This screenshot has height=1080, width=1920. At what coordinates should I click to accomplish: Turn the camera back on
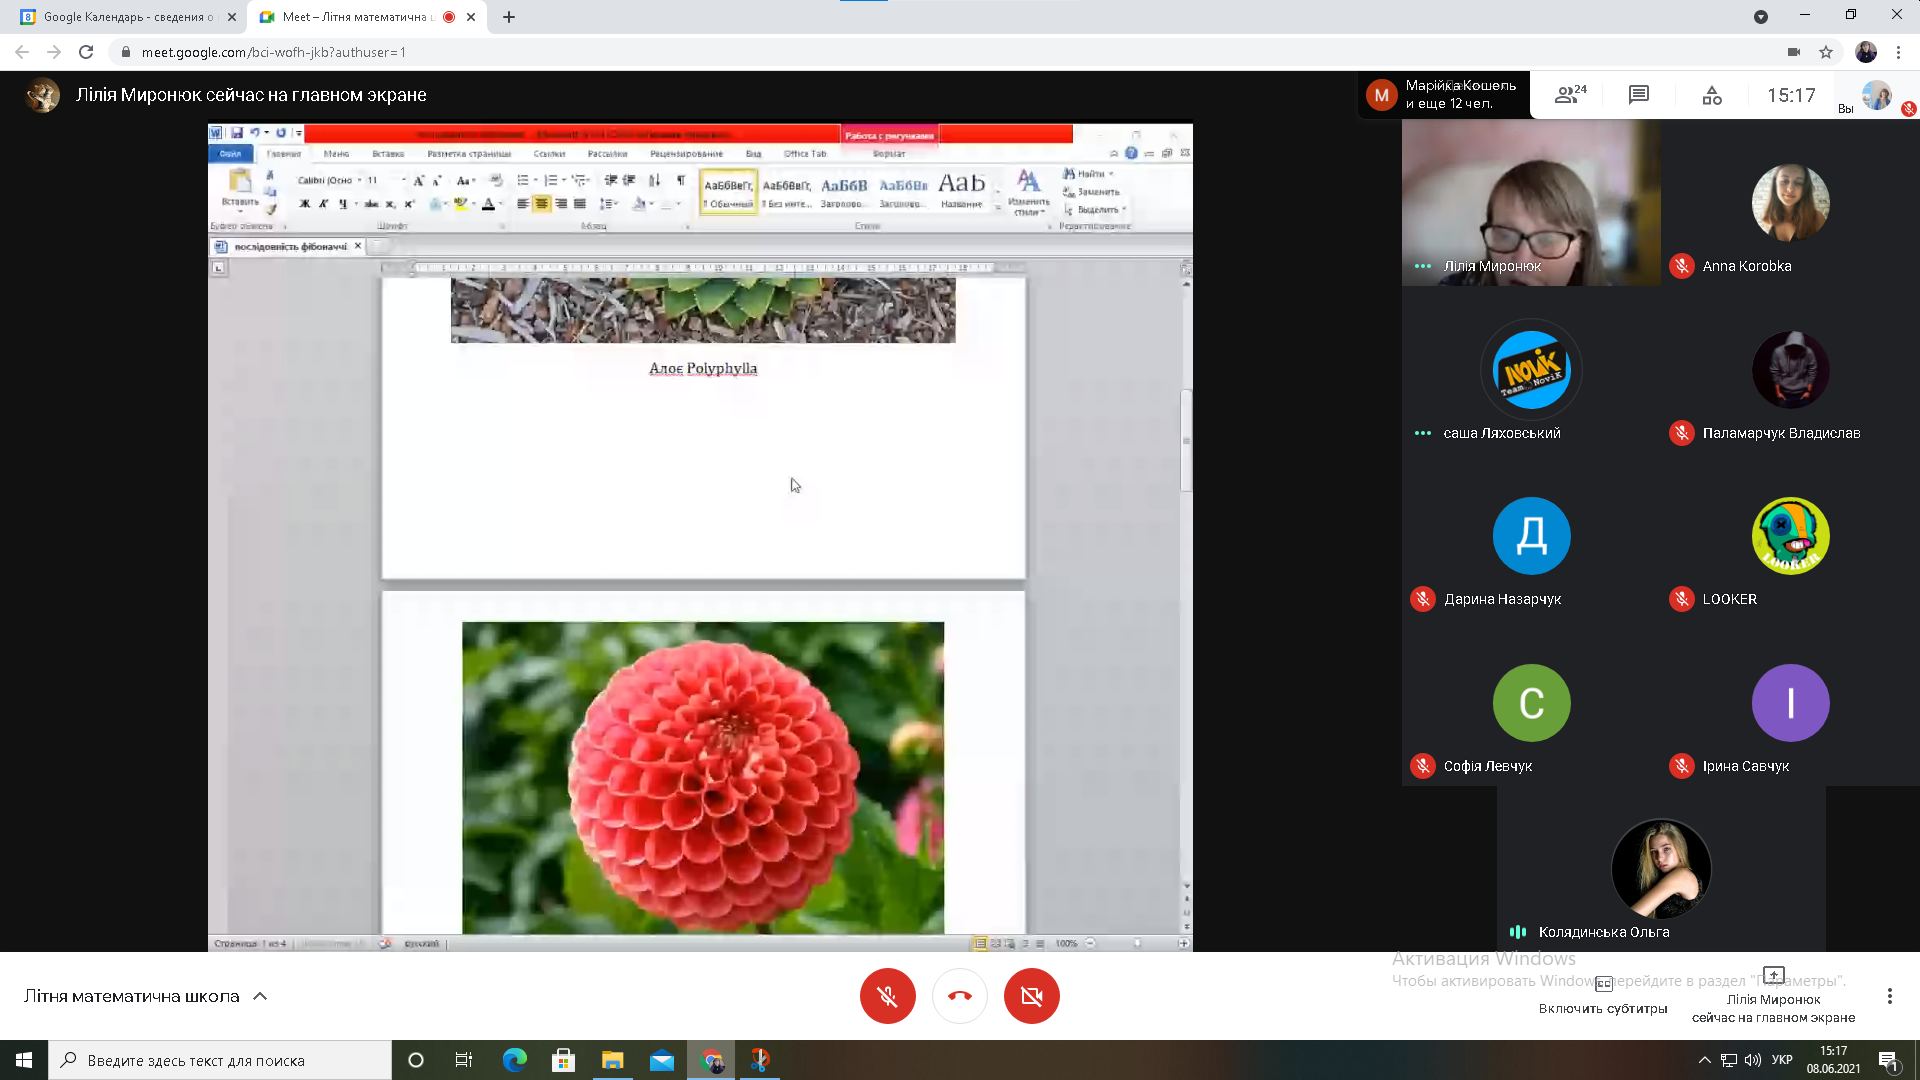pyautogui.click(x=1031, y=996)
